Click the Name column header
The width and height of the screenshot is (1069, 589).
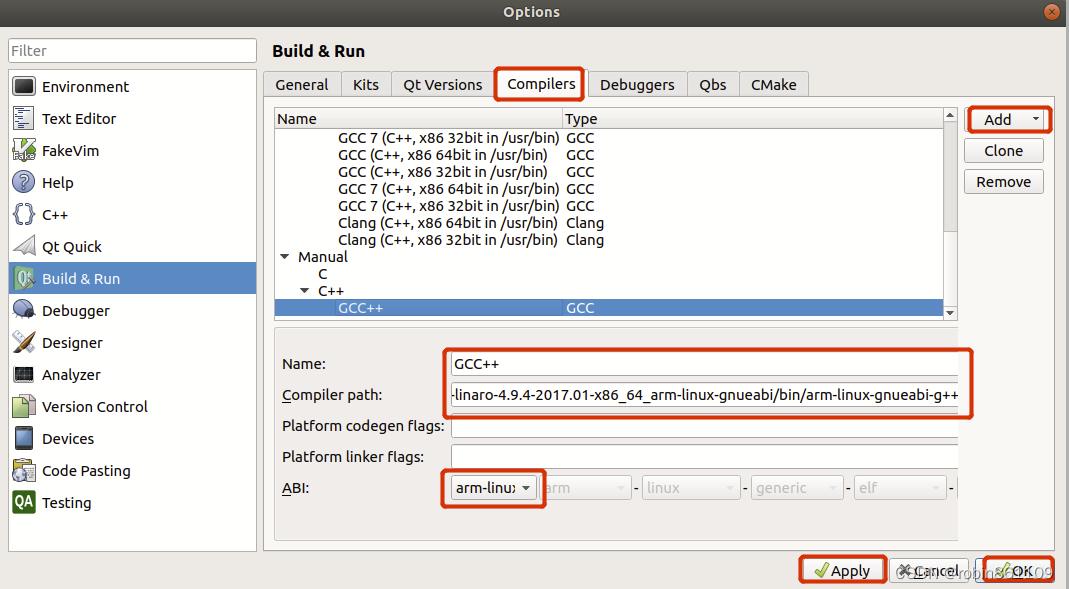[419, 119]
